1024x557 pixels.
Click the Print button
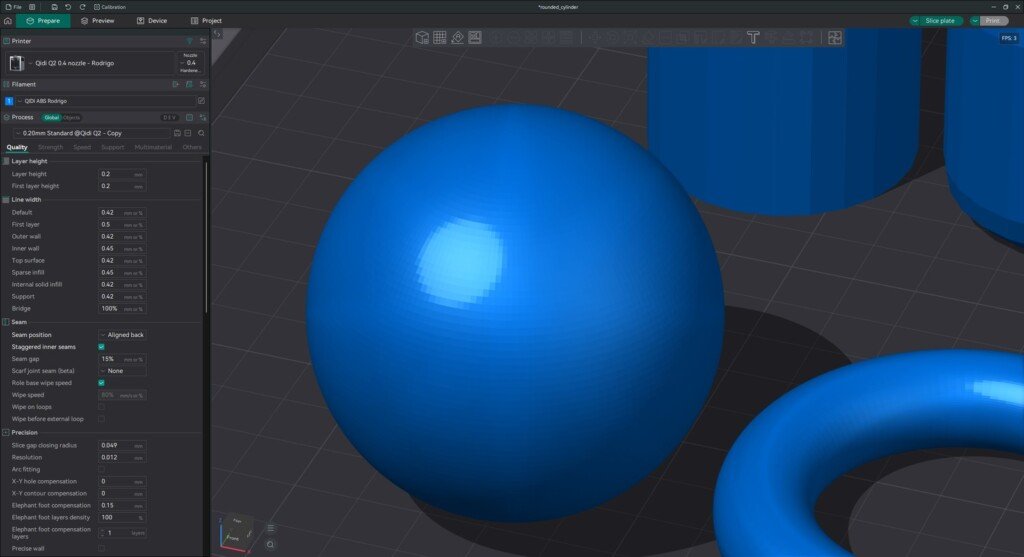tap(993, 21)
